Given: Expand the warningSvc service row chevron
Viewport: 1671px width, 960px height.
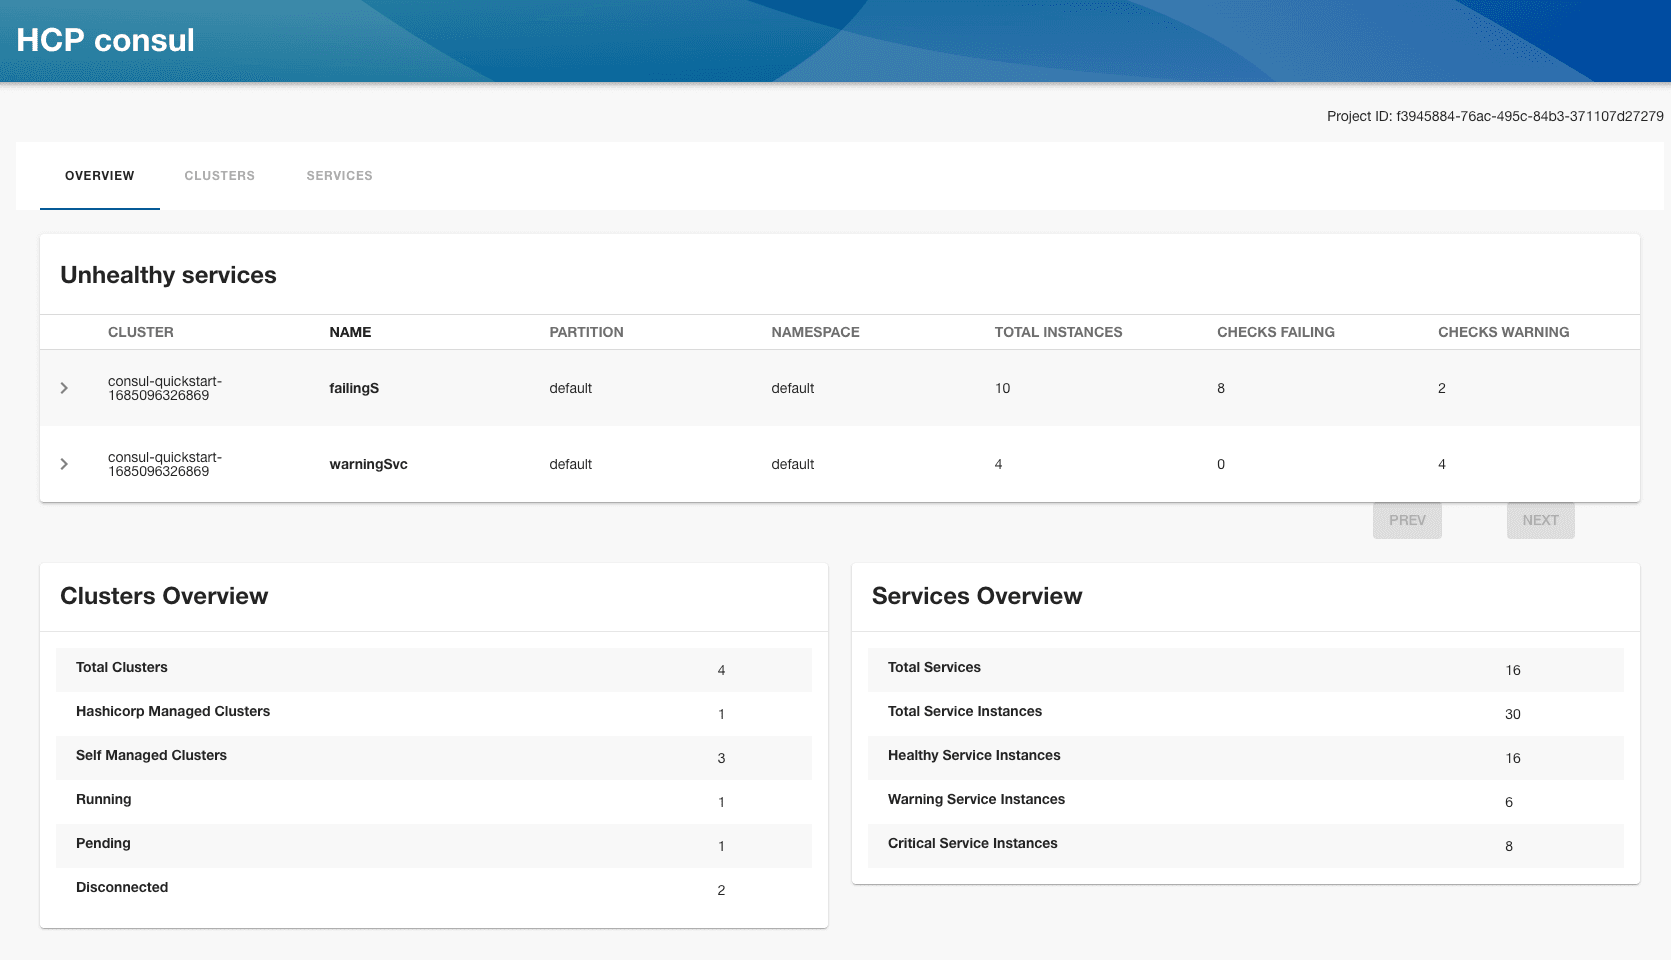Looking at the screenshot, I should point(64,464).
